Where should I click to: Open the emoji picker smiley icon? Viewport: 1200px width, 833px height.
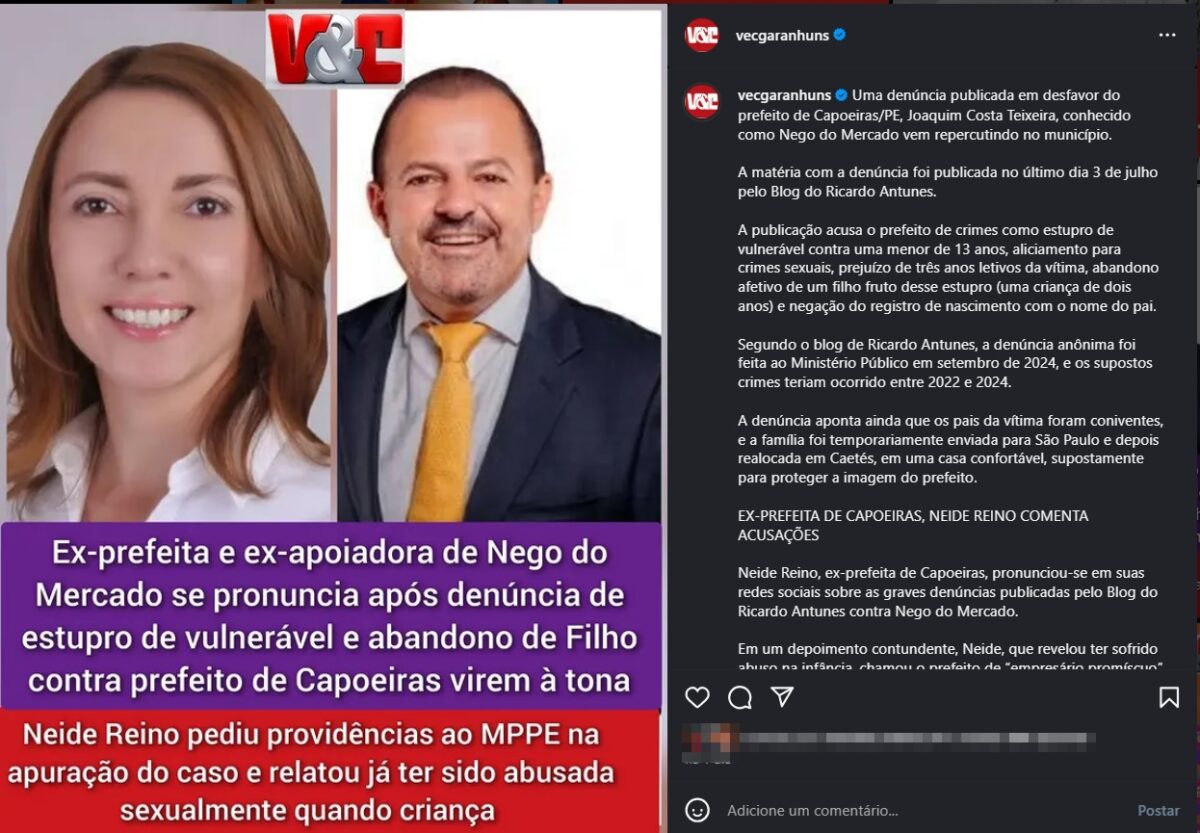(698, 810)
